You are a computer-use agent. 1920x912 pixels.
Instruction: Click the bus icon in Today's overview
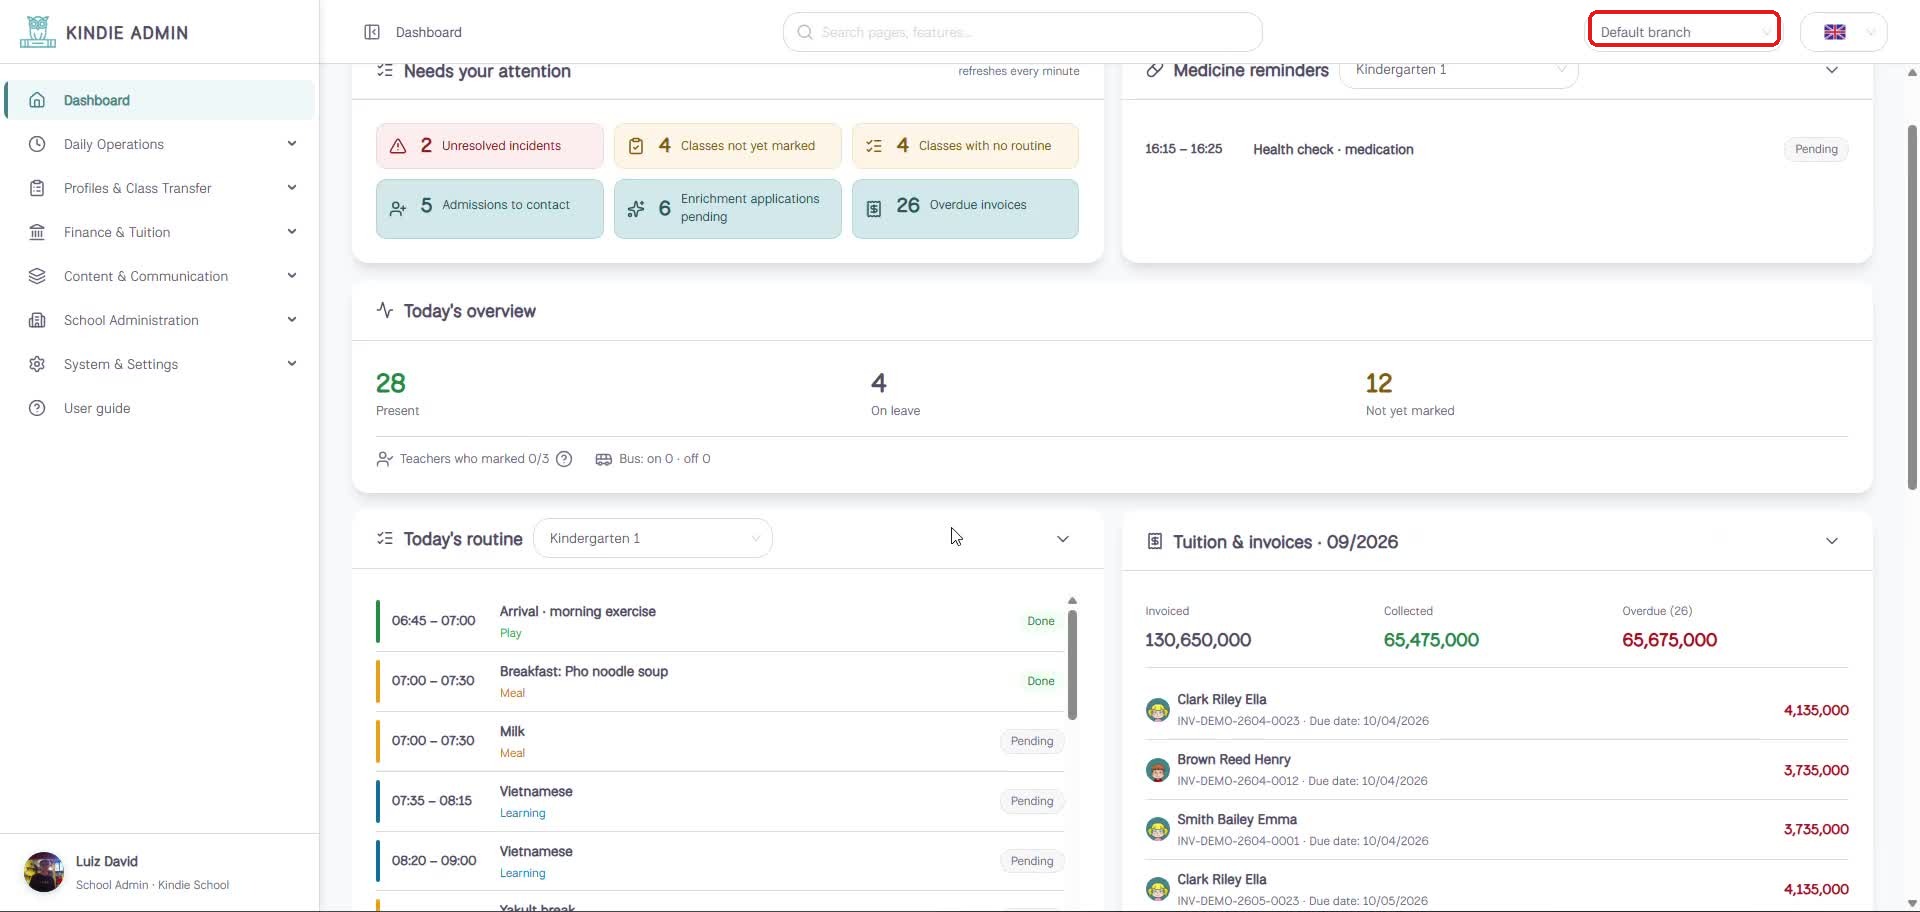pos(603,459)
